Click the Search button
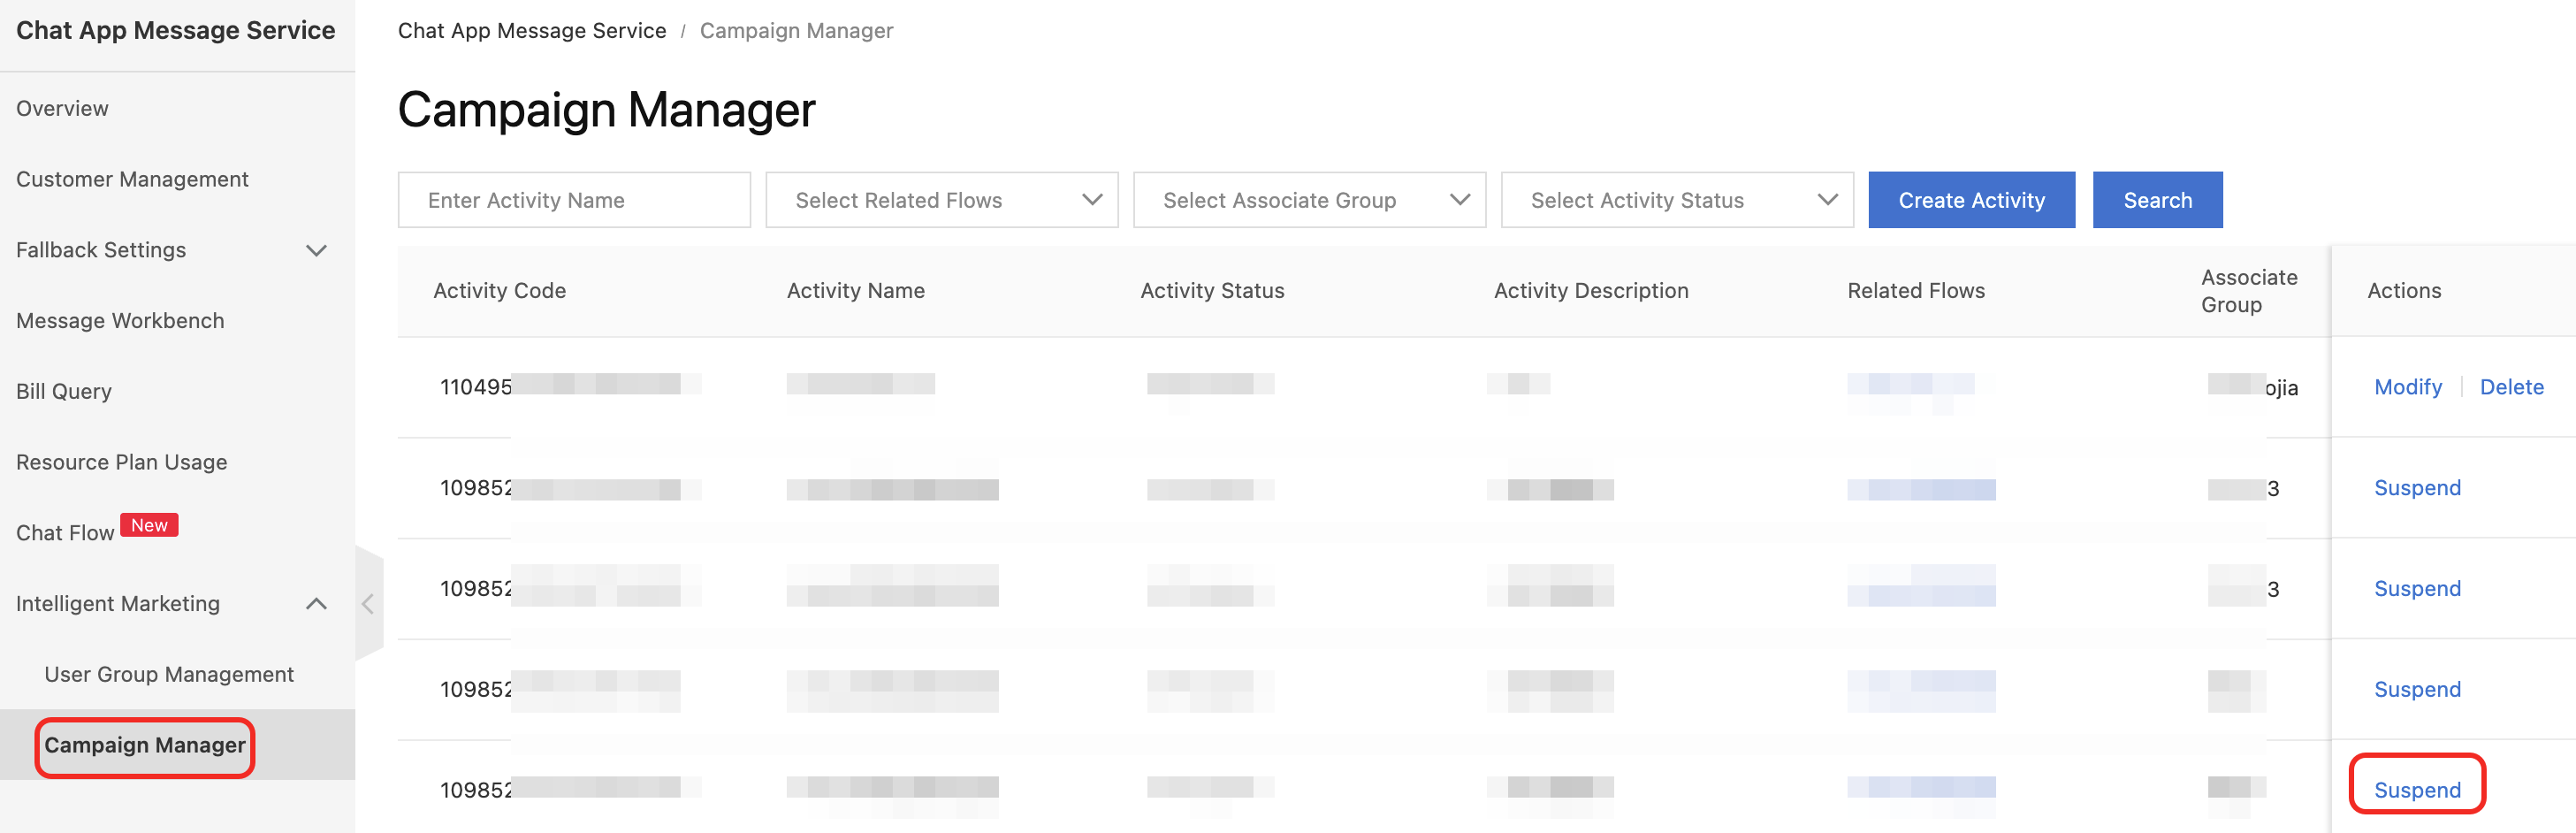Image resolution: width=2576 pixels, height=833 pixels. point(2156,200)
